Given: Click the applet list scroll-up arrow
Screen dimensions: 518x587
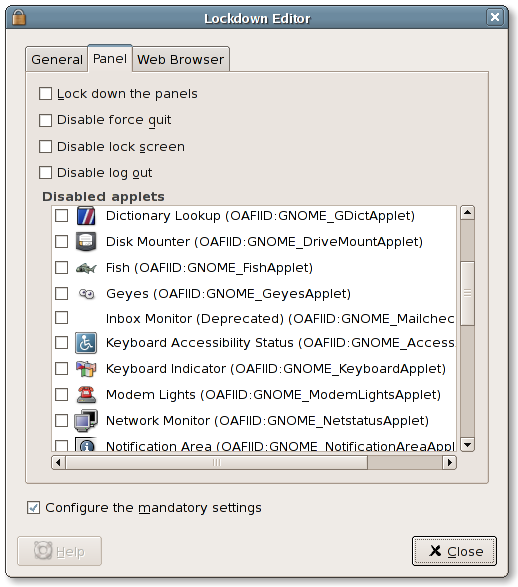Looking at the screenshot, I should coord(467,213).
